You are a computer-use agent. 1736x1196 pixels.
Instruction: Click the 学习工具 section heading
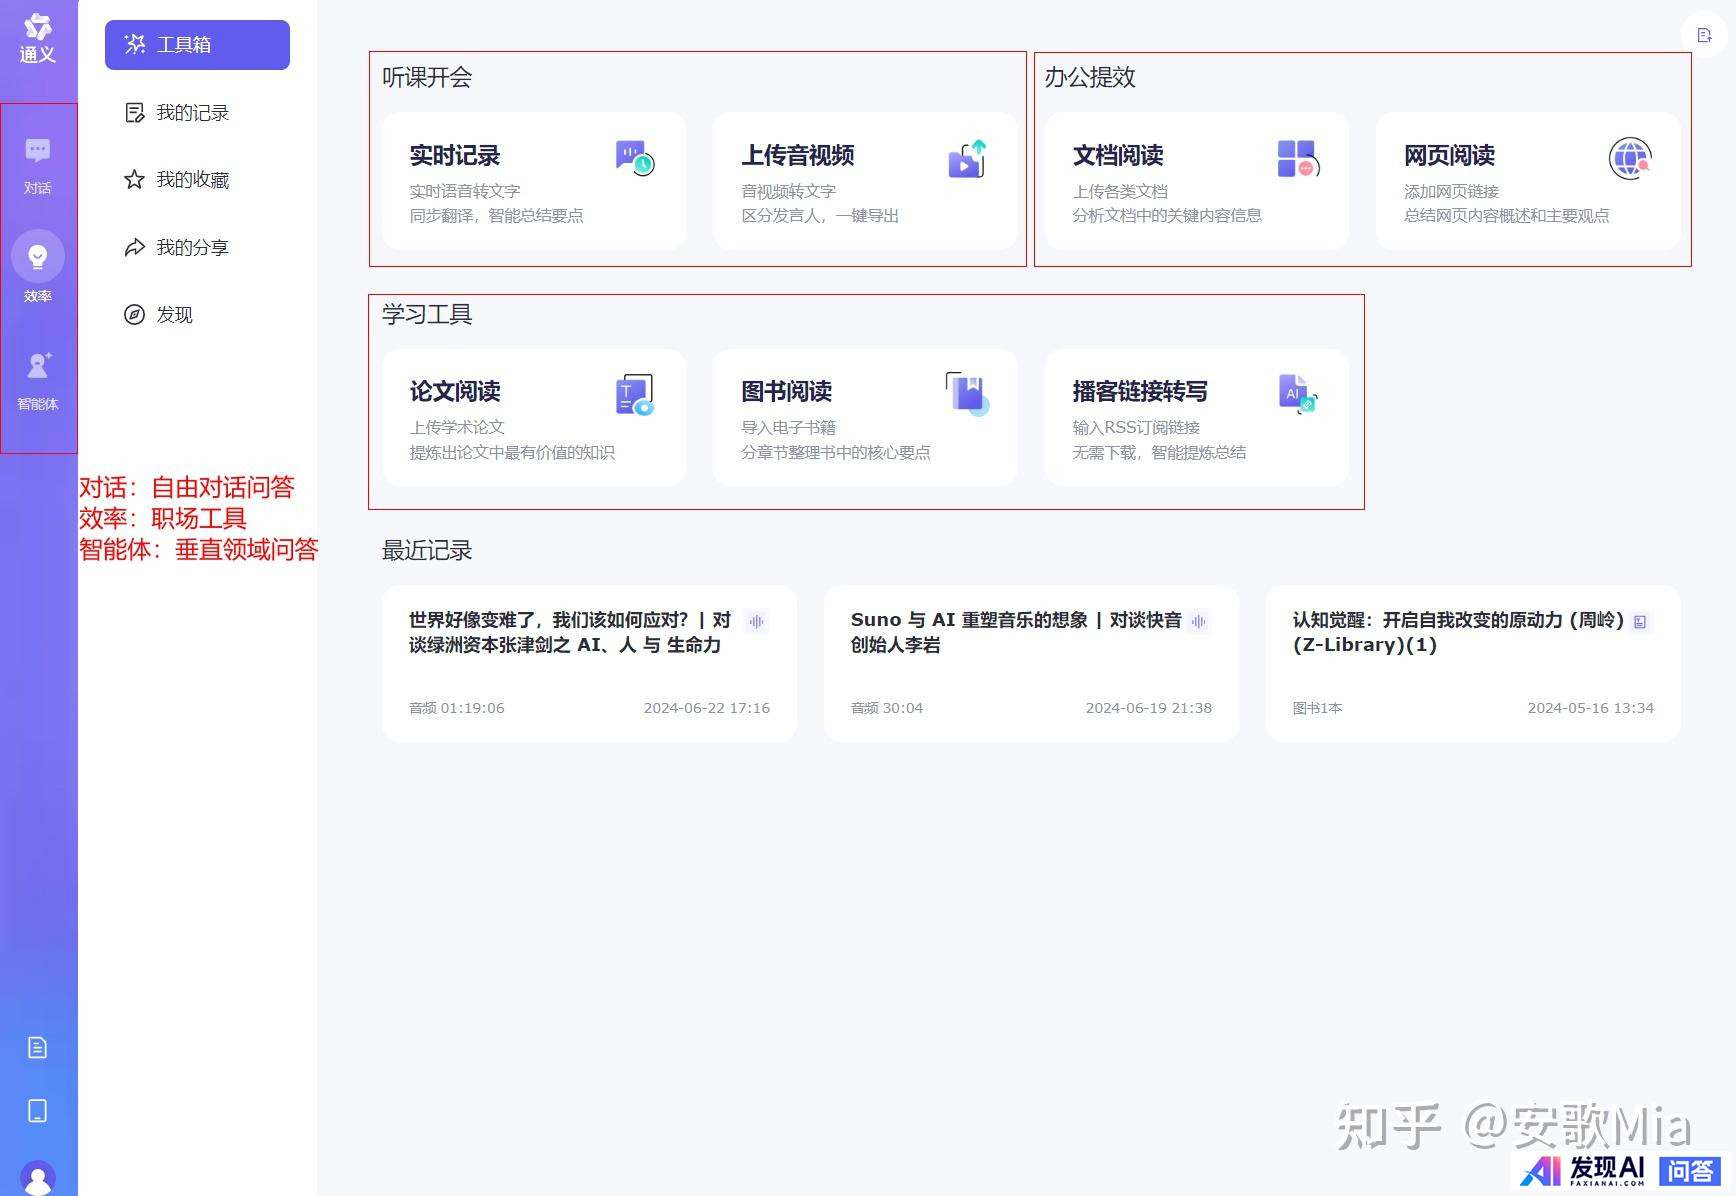[x=427, y=315]
